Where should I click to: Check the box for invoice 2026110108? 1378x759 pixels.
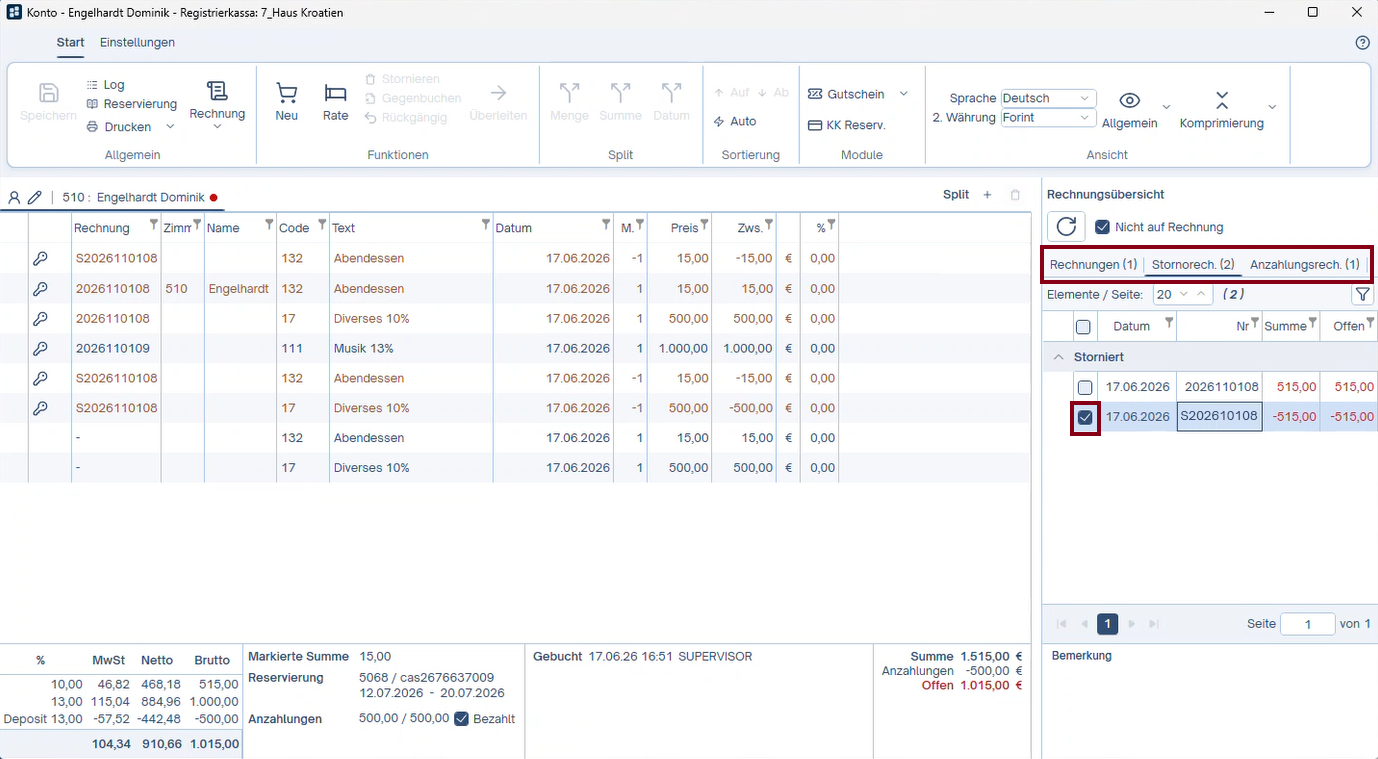(x=1085, y=387)
